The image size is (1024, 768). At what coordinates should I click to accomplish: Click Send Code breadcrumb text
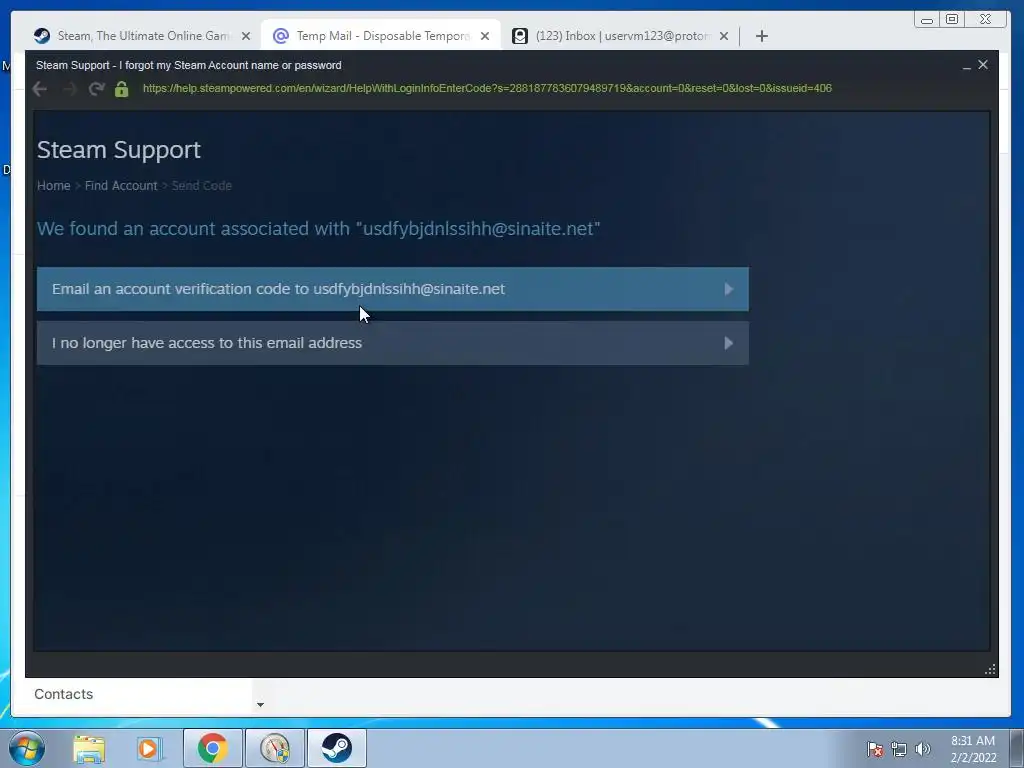pos(202,185)
